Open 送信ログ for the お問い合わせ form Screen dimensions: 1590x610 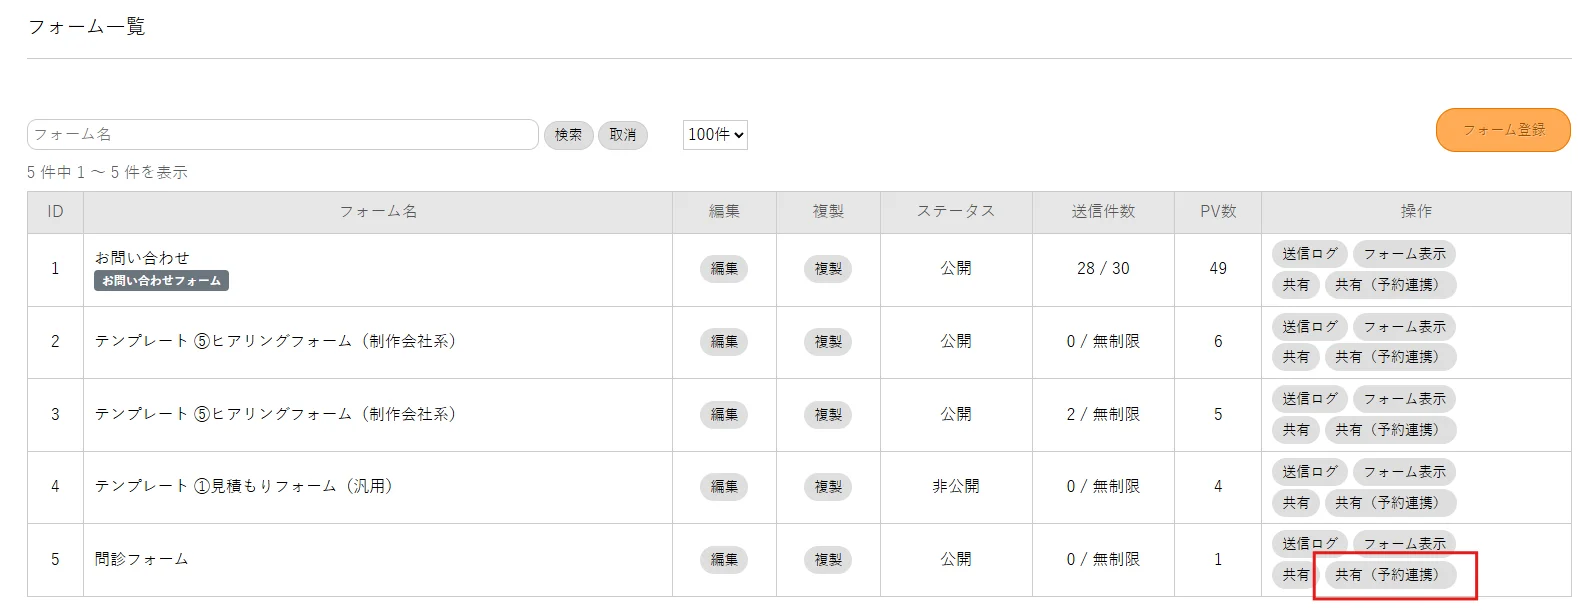point(1309,254)
